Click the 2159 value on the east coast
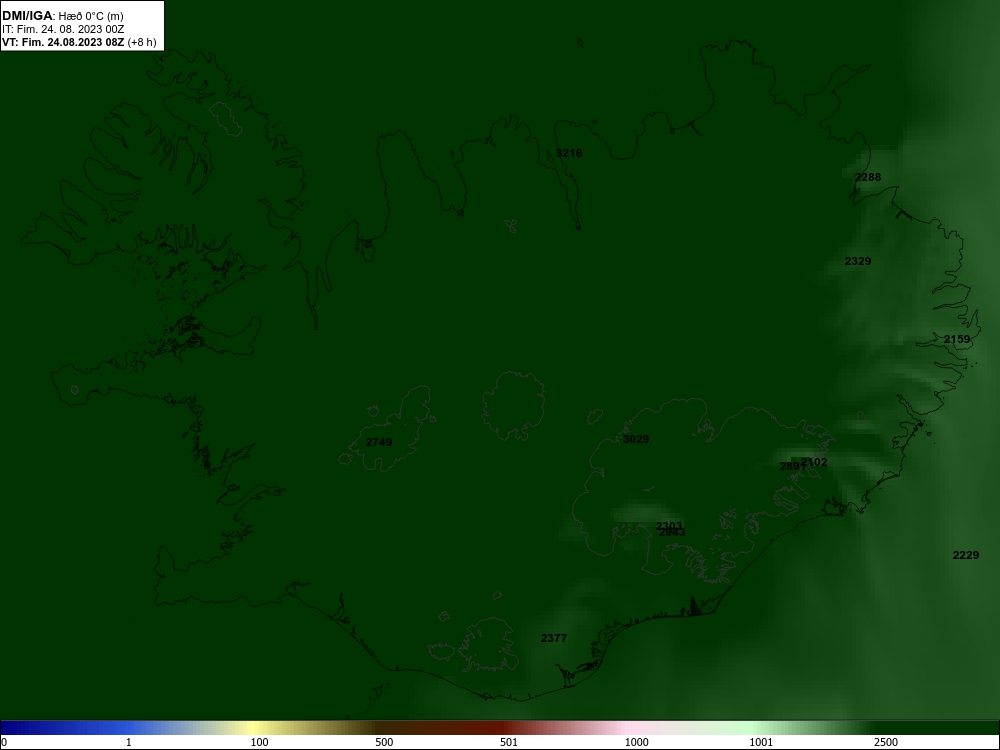 [957, 339]
